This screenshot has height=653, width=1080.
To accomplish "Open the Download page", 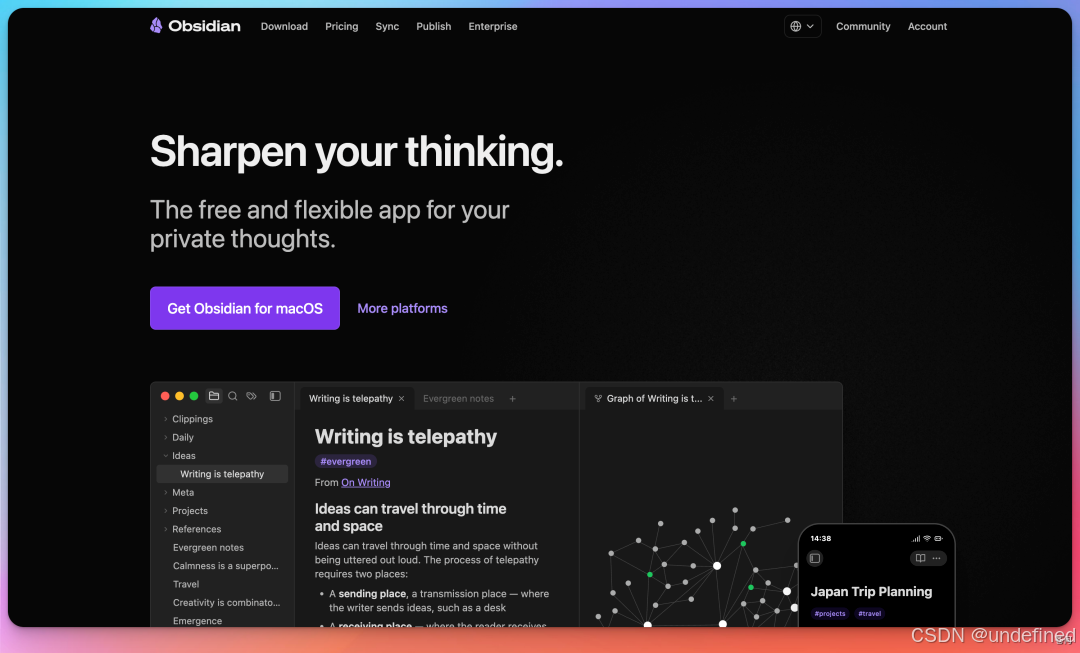I will pos(284,26).
